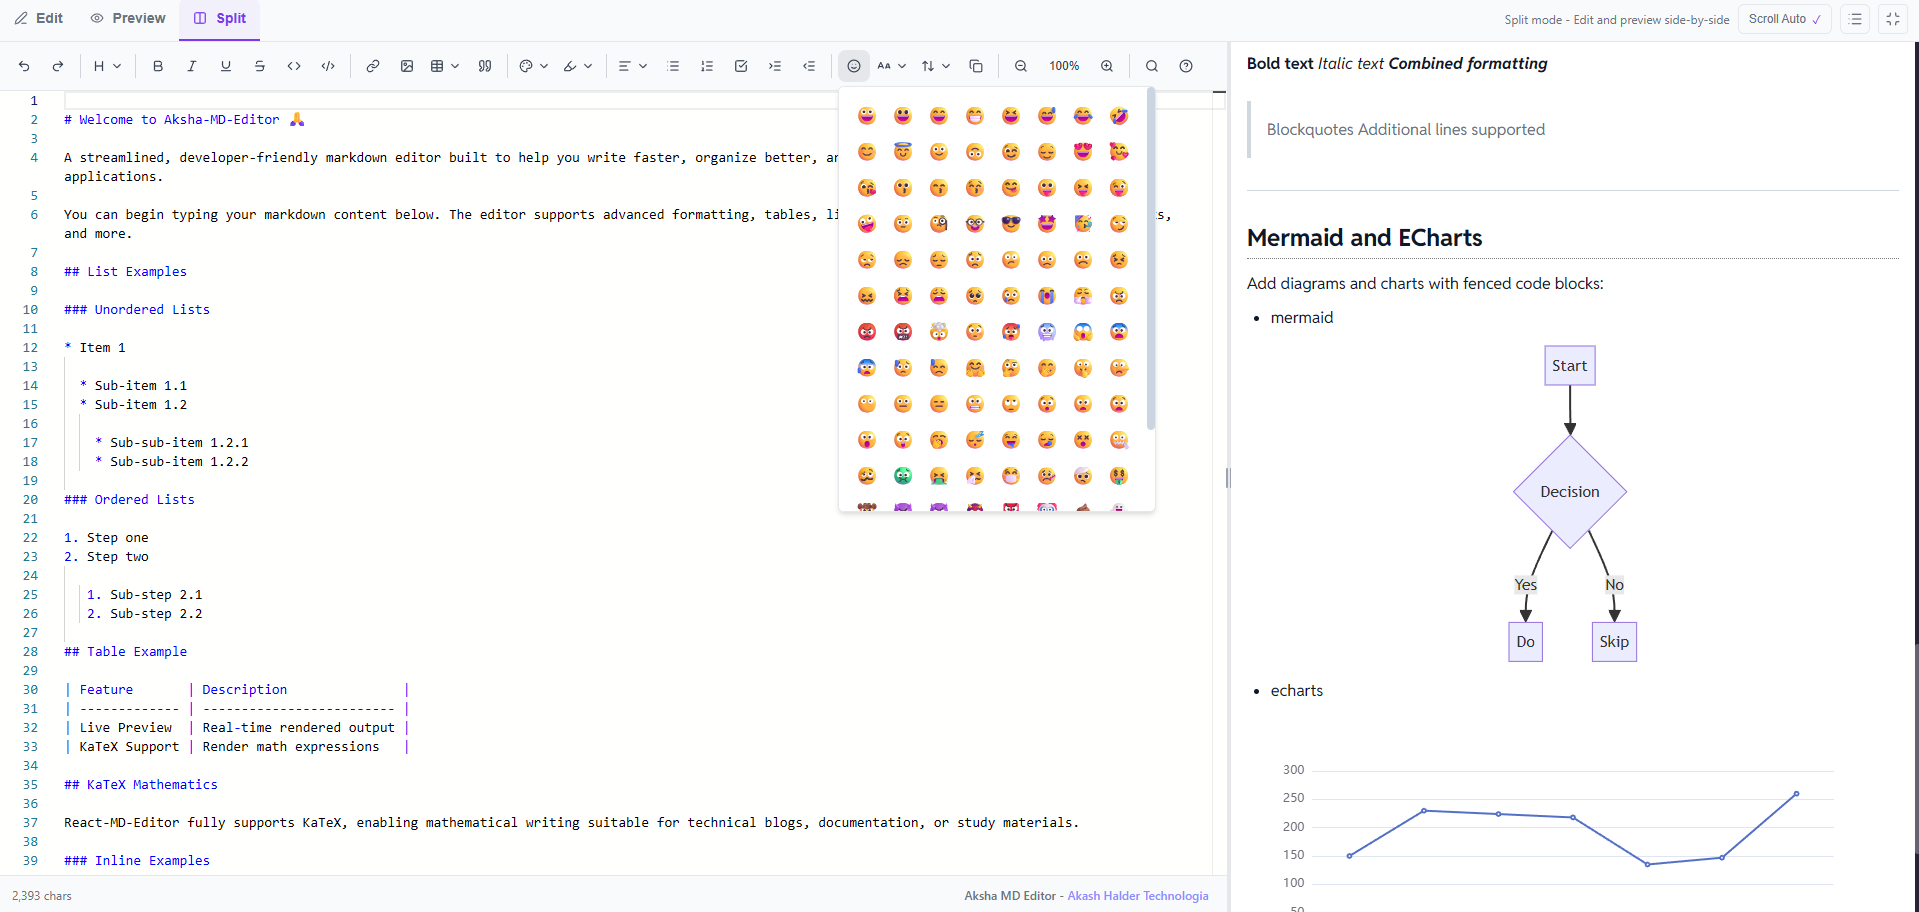Screen dimensions: 1919x912
Task: Open the table of contents list
Action: click(1855, 19)
